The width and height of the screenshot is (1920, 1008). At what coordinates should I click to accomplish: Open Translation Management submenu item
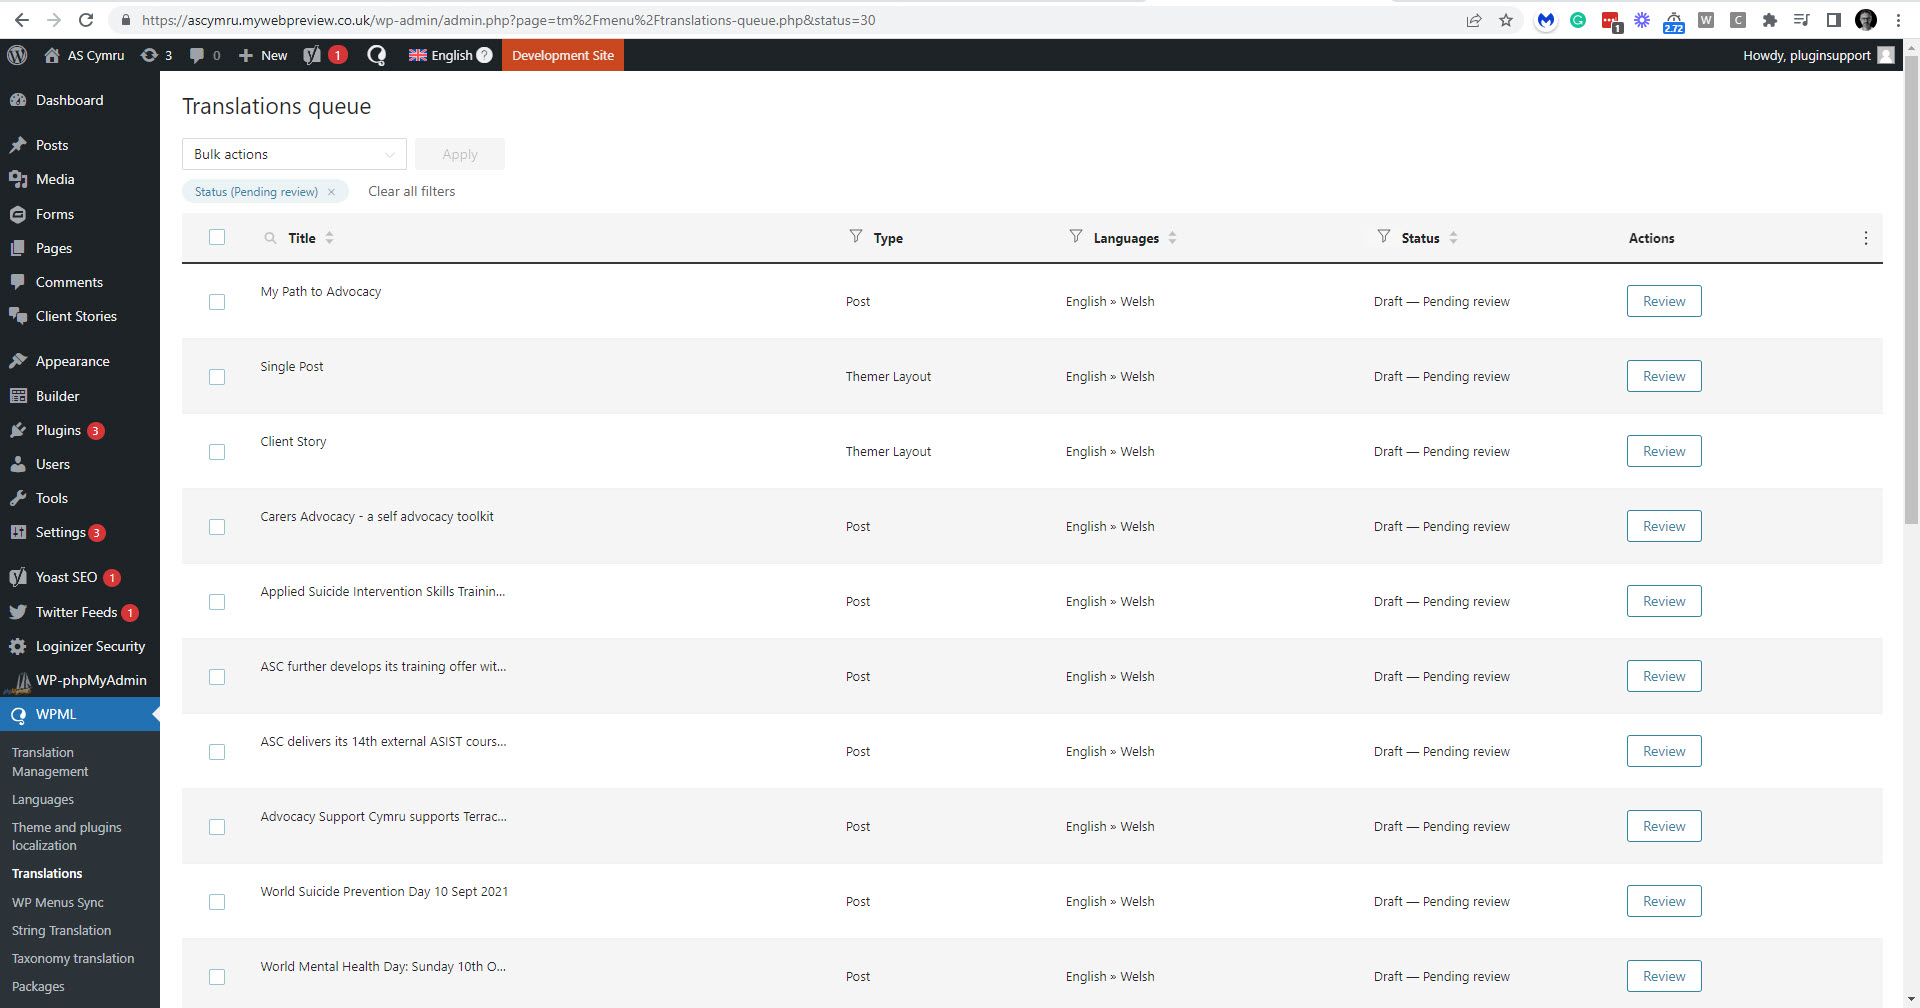coord(50,762)
